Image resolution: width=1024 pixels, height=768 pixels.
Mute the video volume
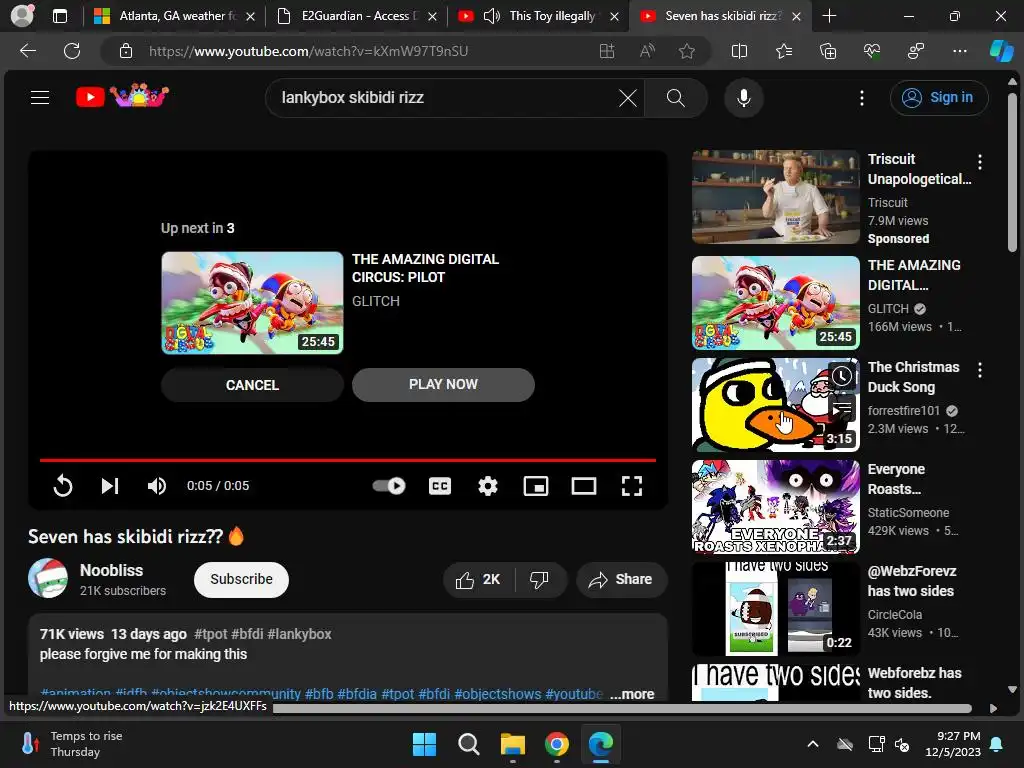pyautogui.click(x=157, y=486)
